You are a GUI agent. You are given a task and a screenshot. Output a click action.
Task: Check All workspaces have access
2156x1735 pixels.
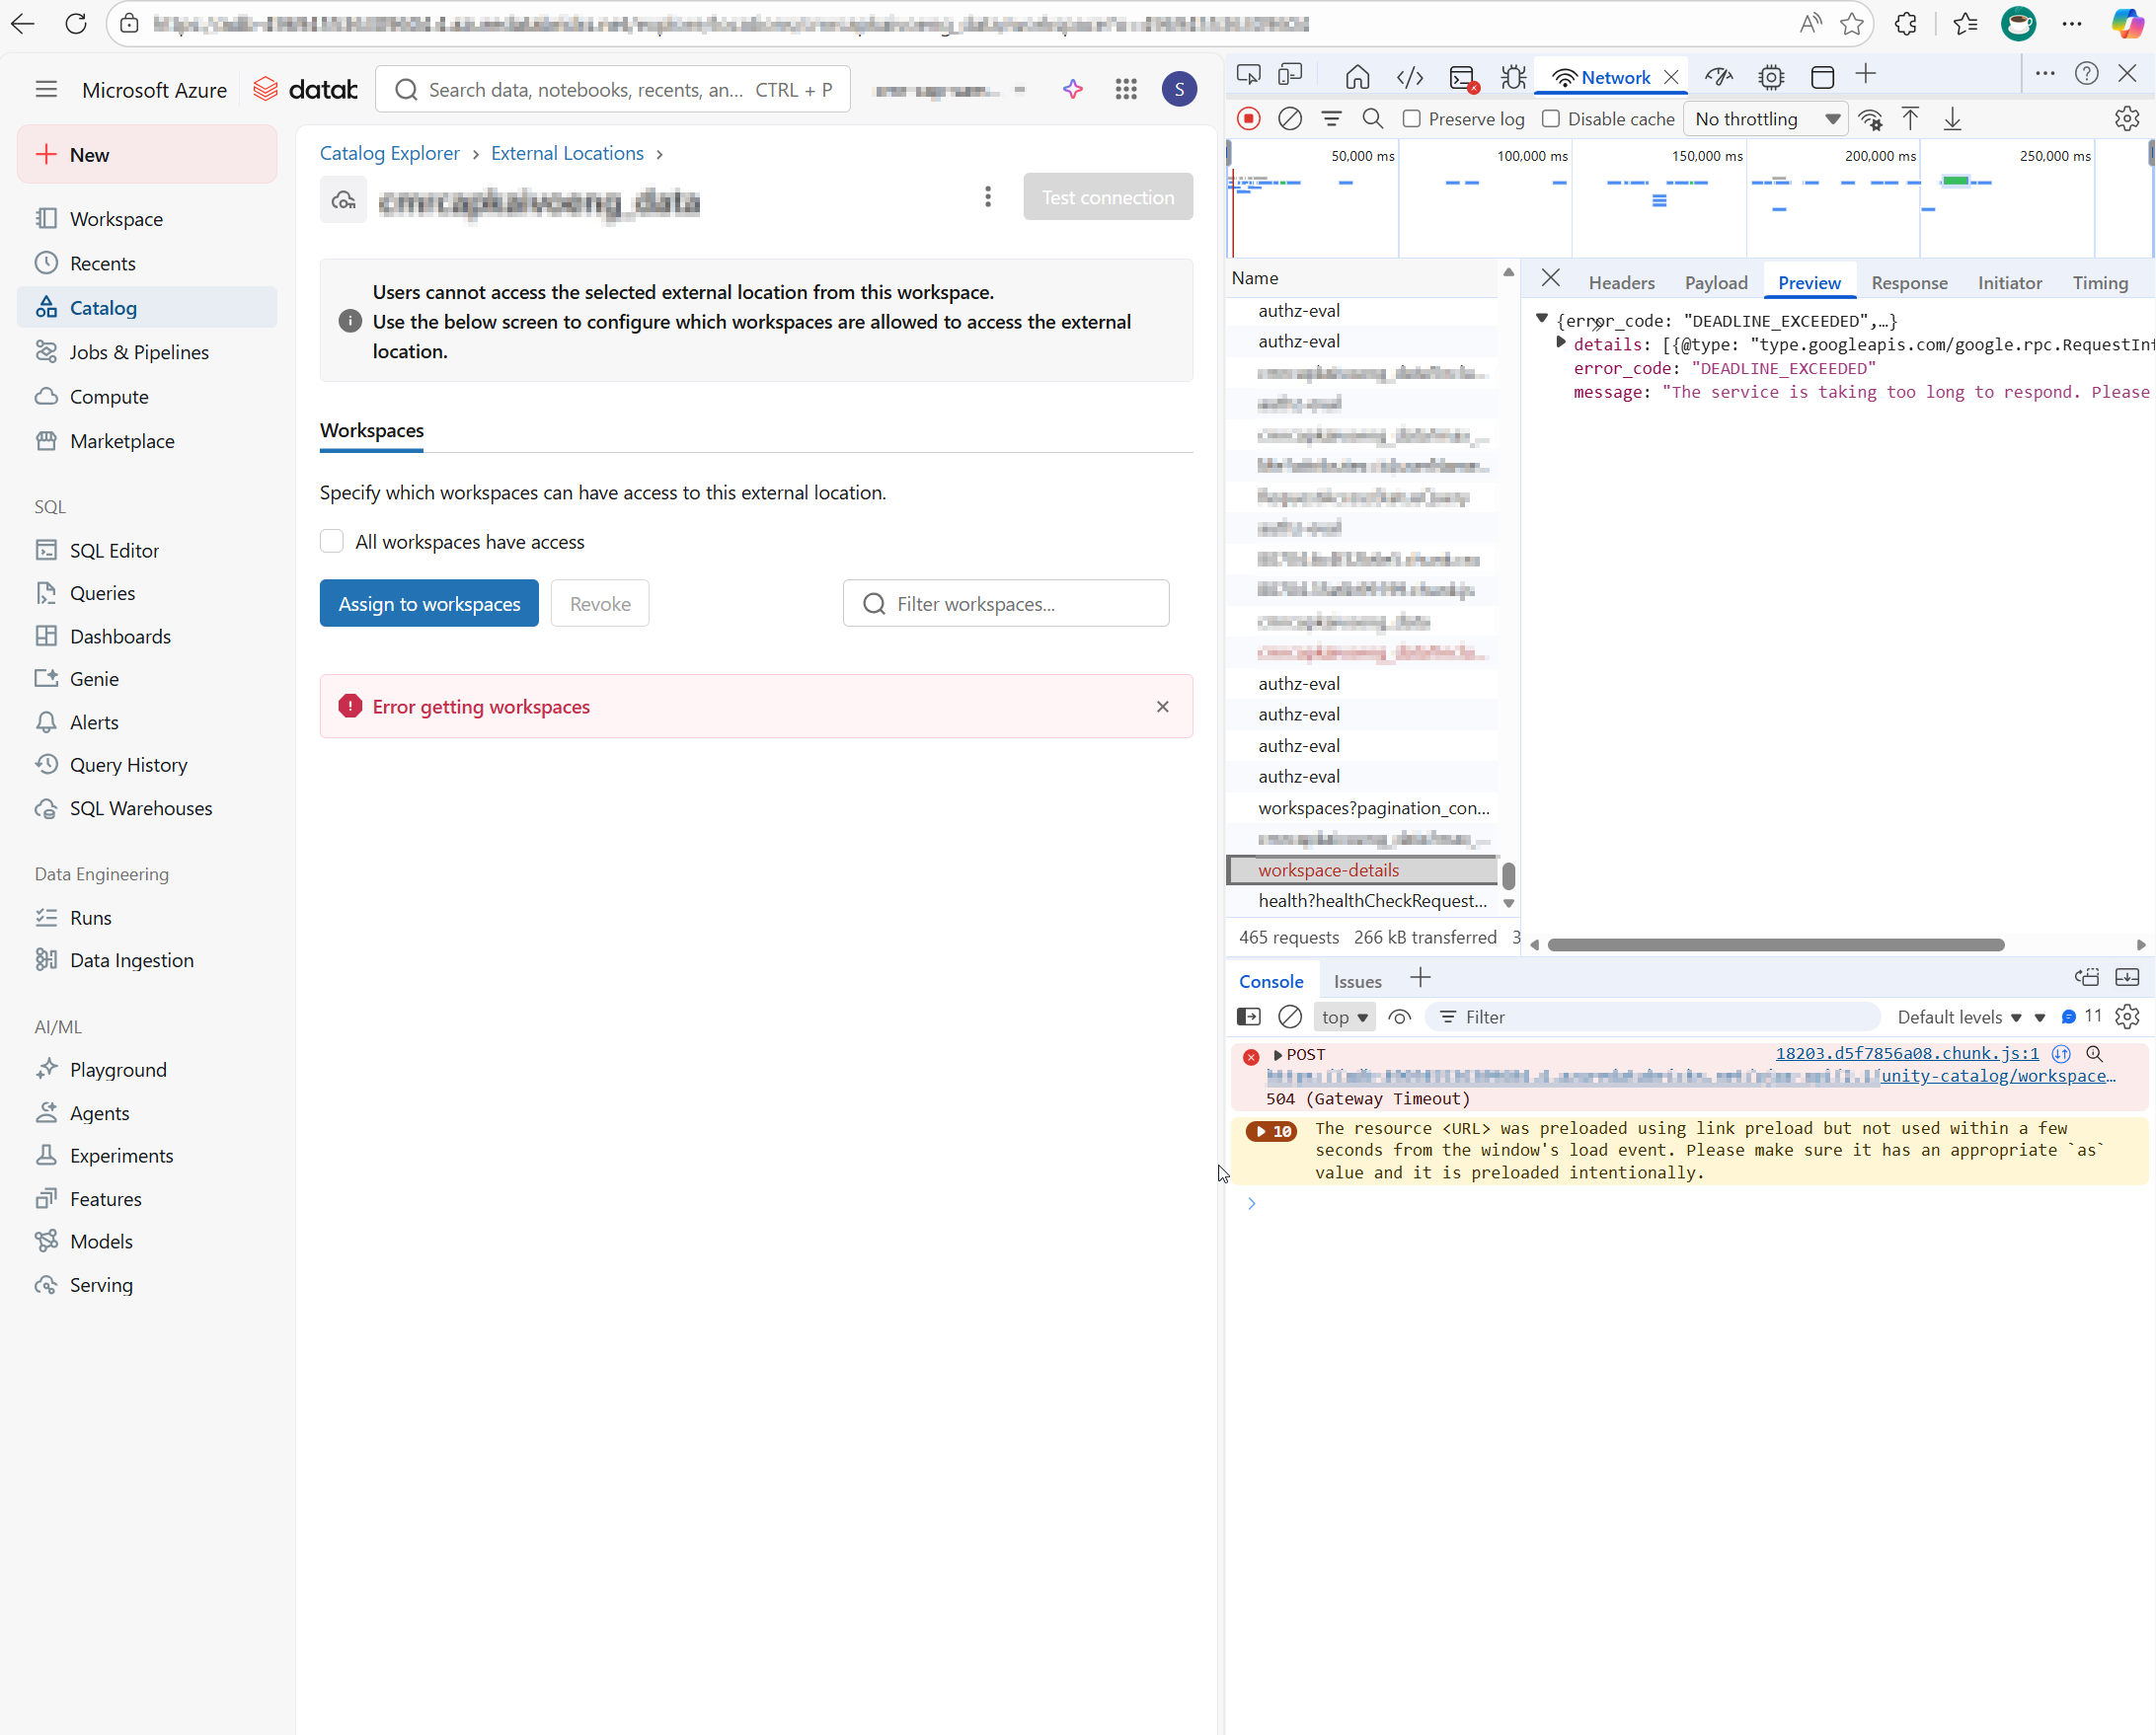(x=332, y=541)
